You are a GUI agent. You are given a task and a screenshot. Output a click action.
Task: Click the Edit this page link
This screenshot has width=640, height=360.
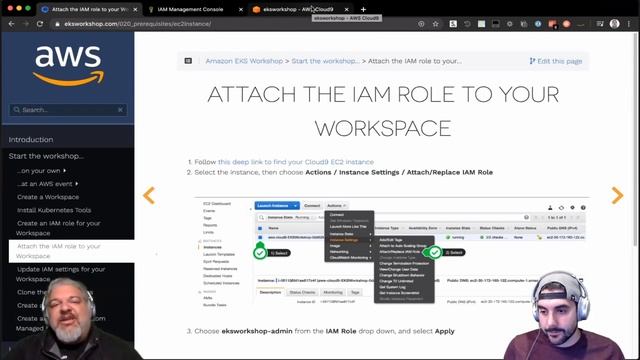[556, 61]
